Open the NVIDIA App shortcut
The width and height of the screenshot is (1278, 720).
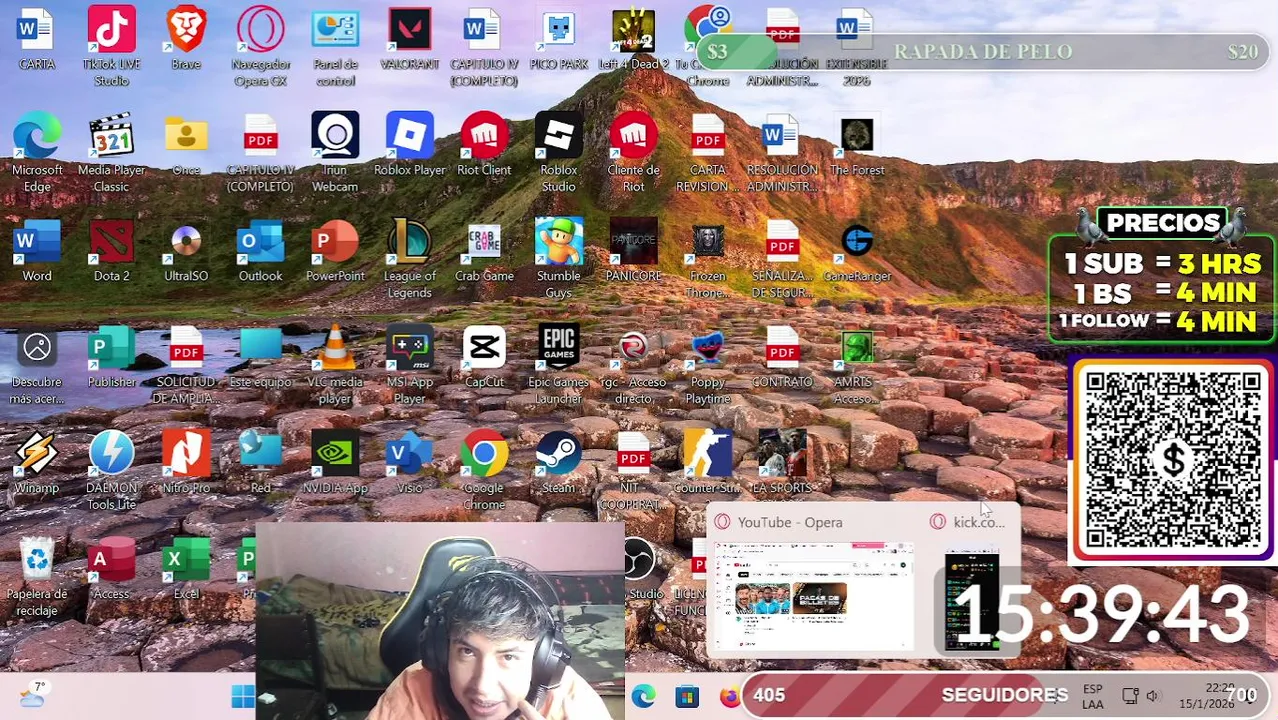coord(335,464)
